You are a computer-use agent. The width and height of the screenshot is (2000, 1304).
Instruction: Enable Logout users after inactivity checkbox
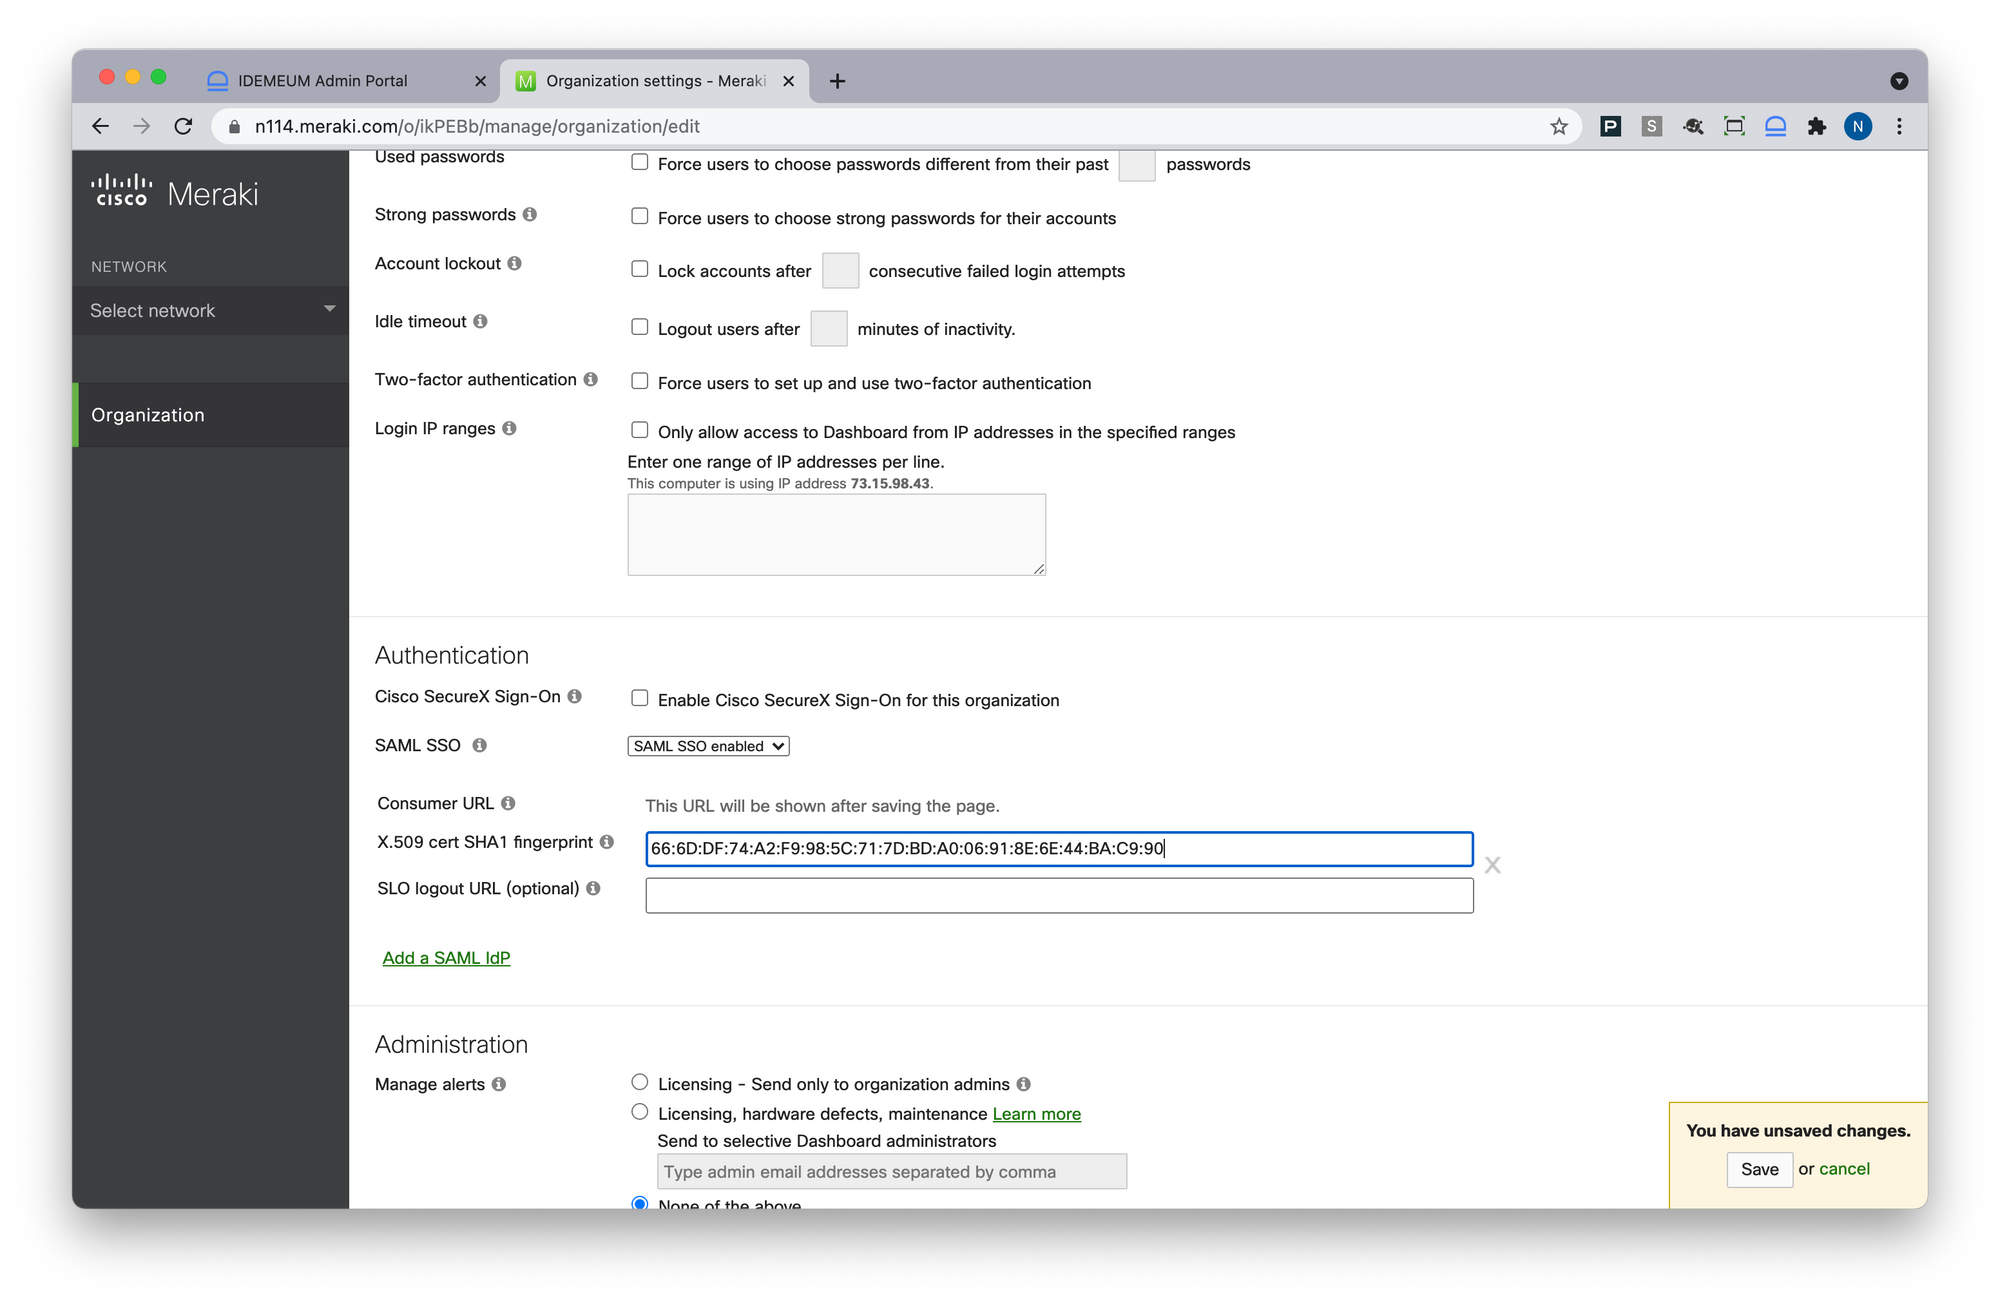pos(640,327)
